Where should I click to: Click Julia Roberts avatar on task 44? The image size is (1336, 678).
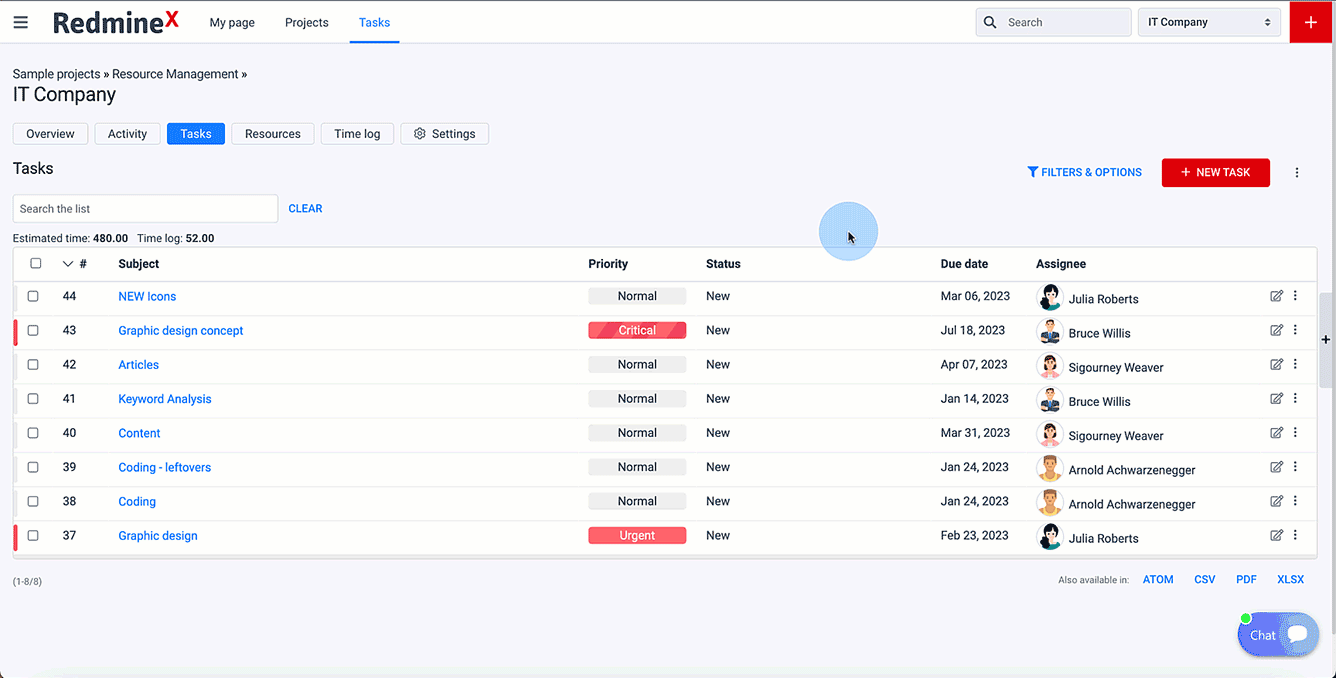pos(1049,298)
